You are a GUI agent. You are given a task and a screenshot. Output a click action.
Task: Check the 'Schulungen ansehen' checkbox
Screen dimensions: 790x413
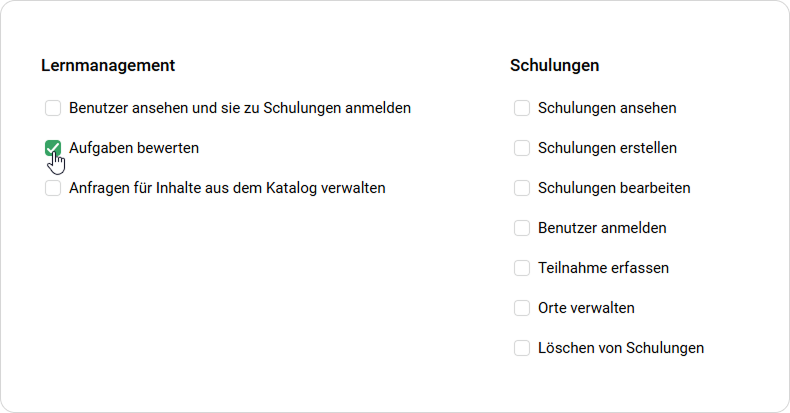[522, 108]
